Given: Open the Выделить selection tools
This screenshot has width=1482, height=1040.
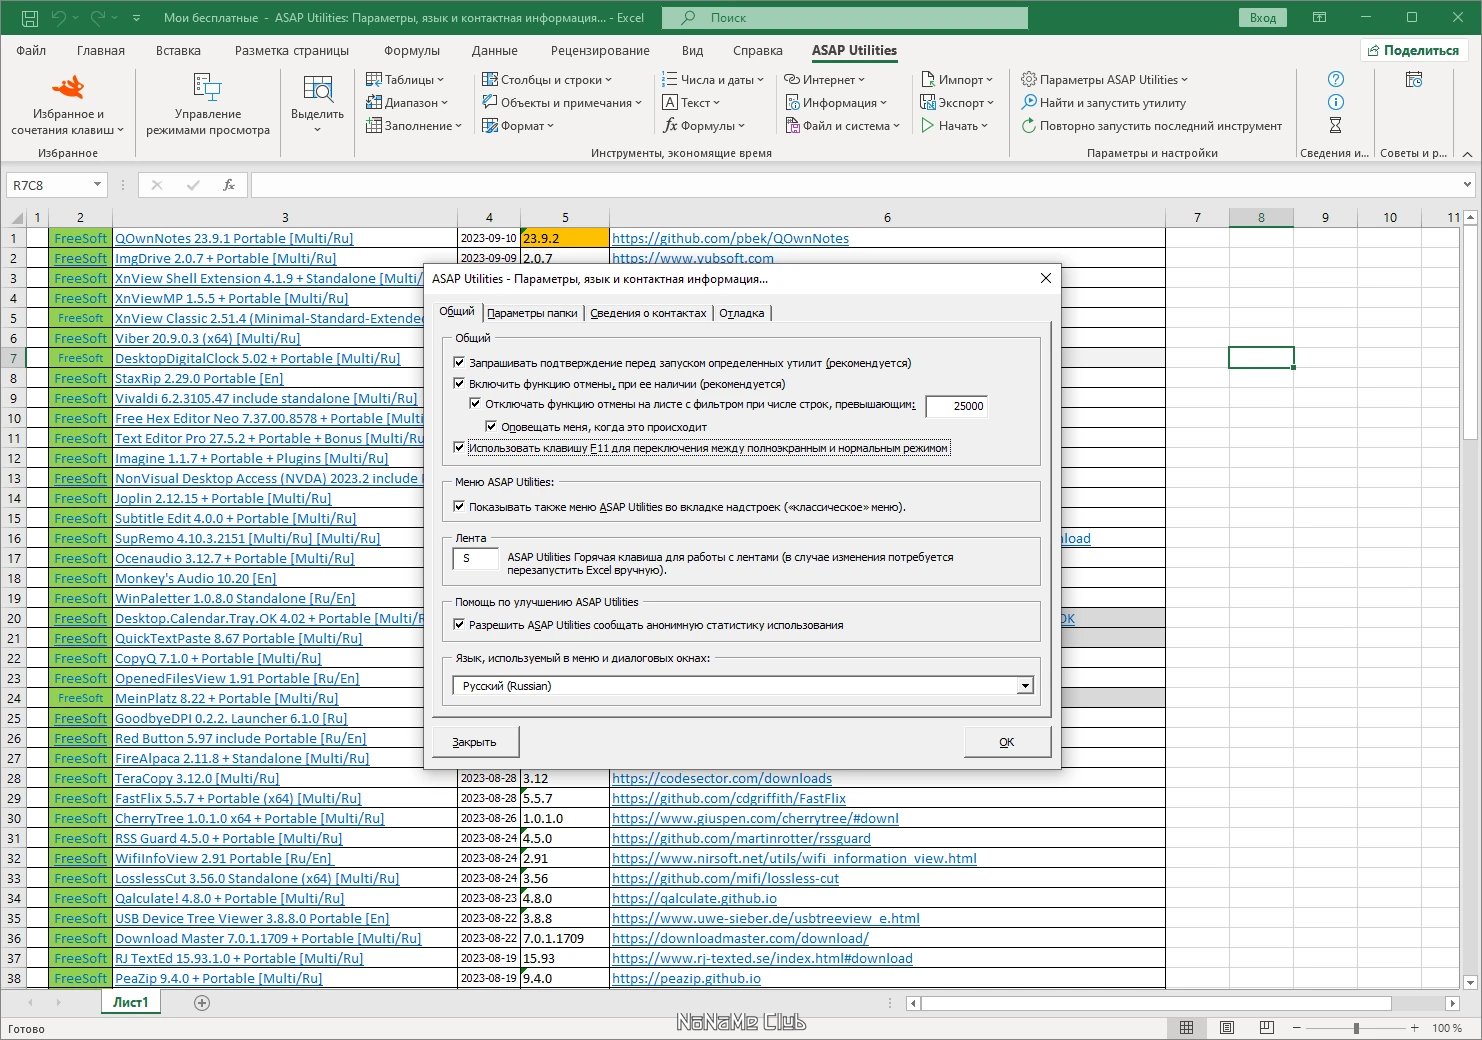Looking at the screenshot, I should tap(317, 104).
